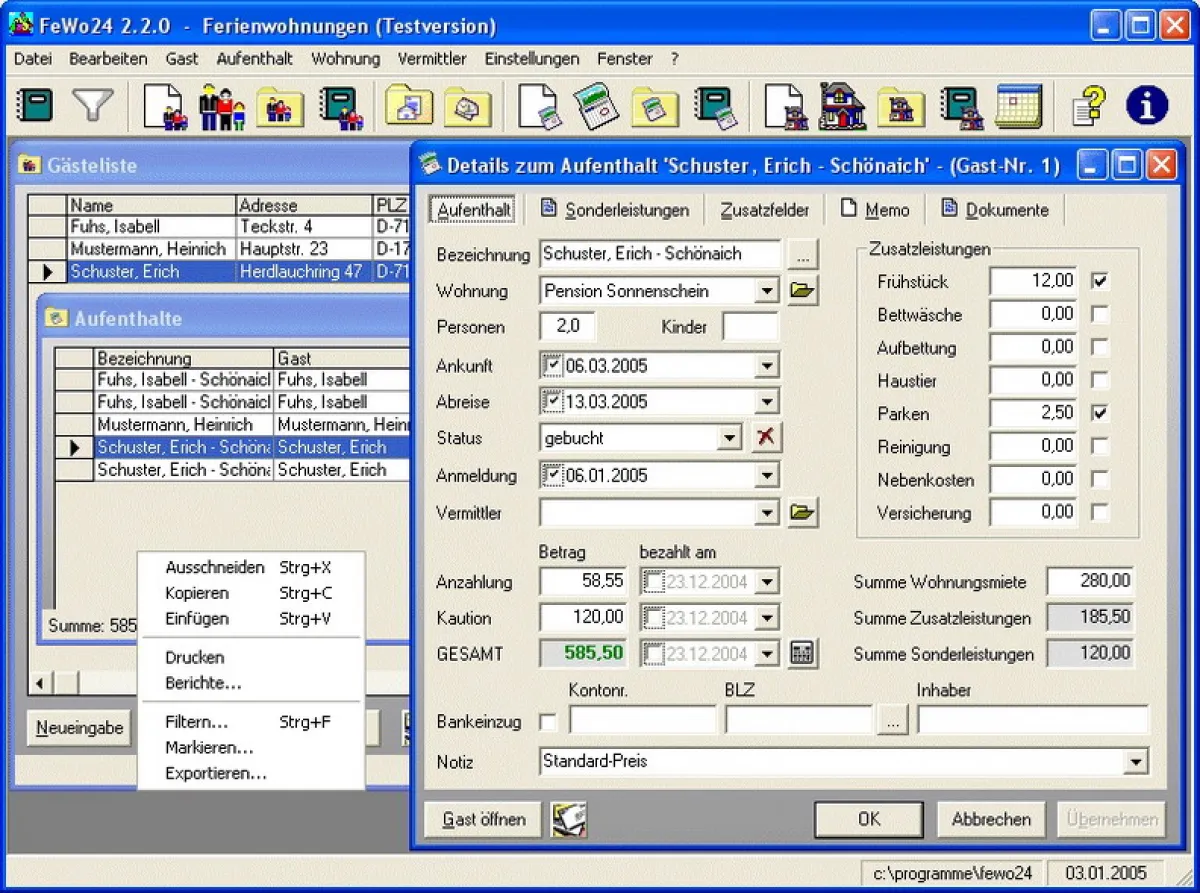The image size is (1200, 893).
Task: Switch to the Sonderleistungen tab
Action: click(616, 210)
